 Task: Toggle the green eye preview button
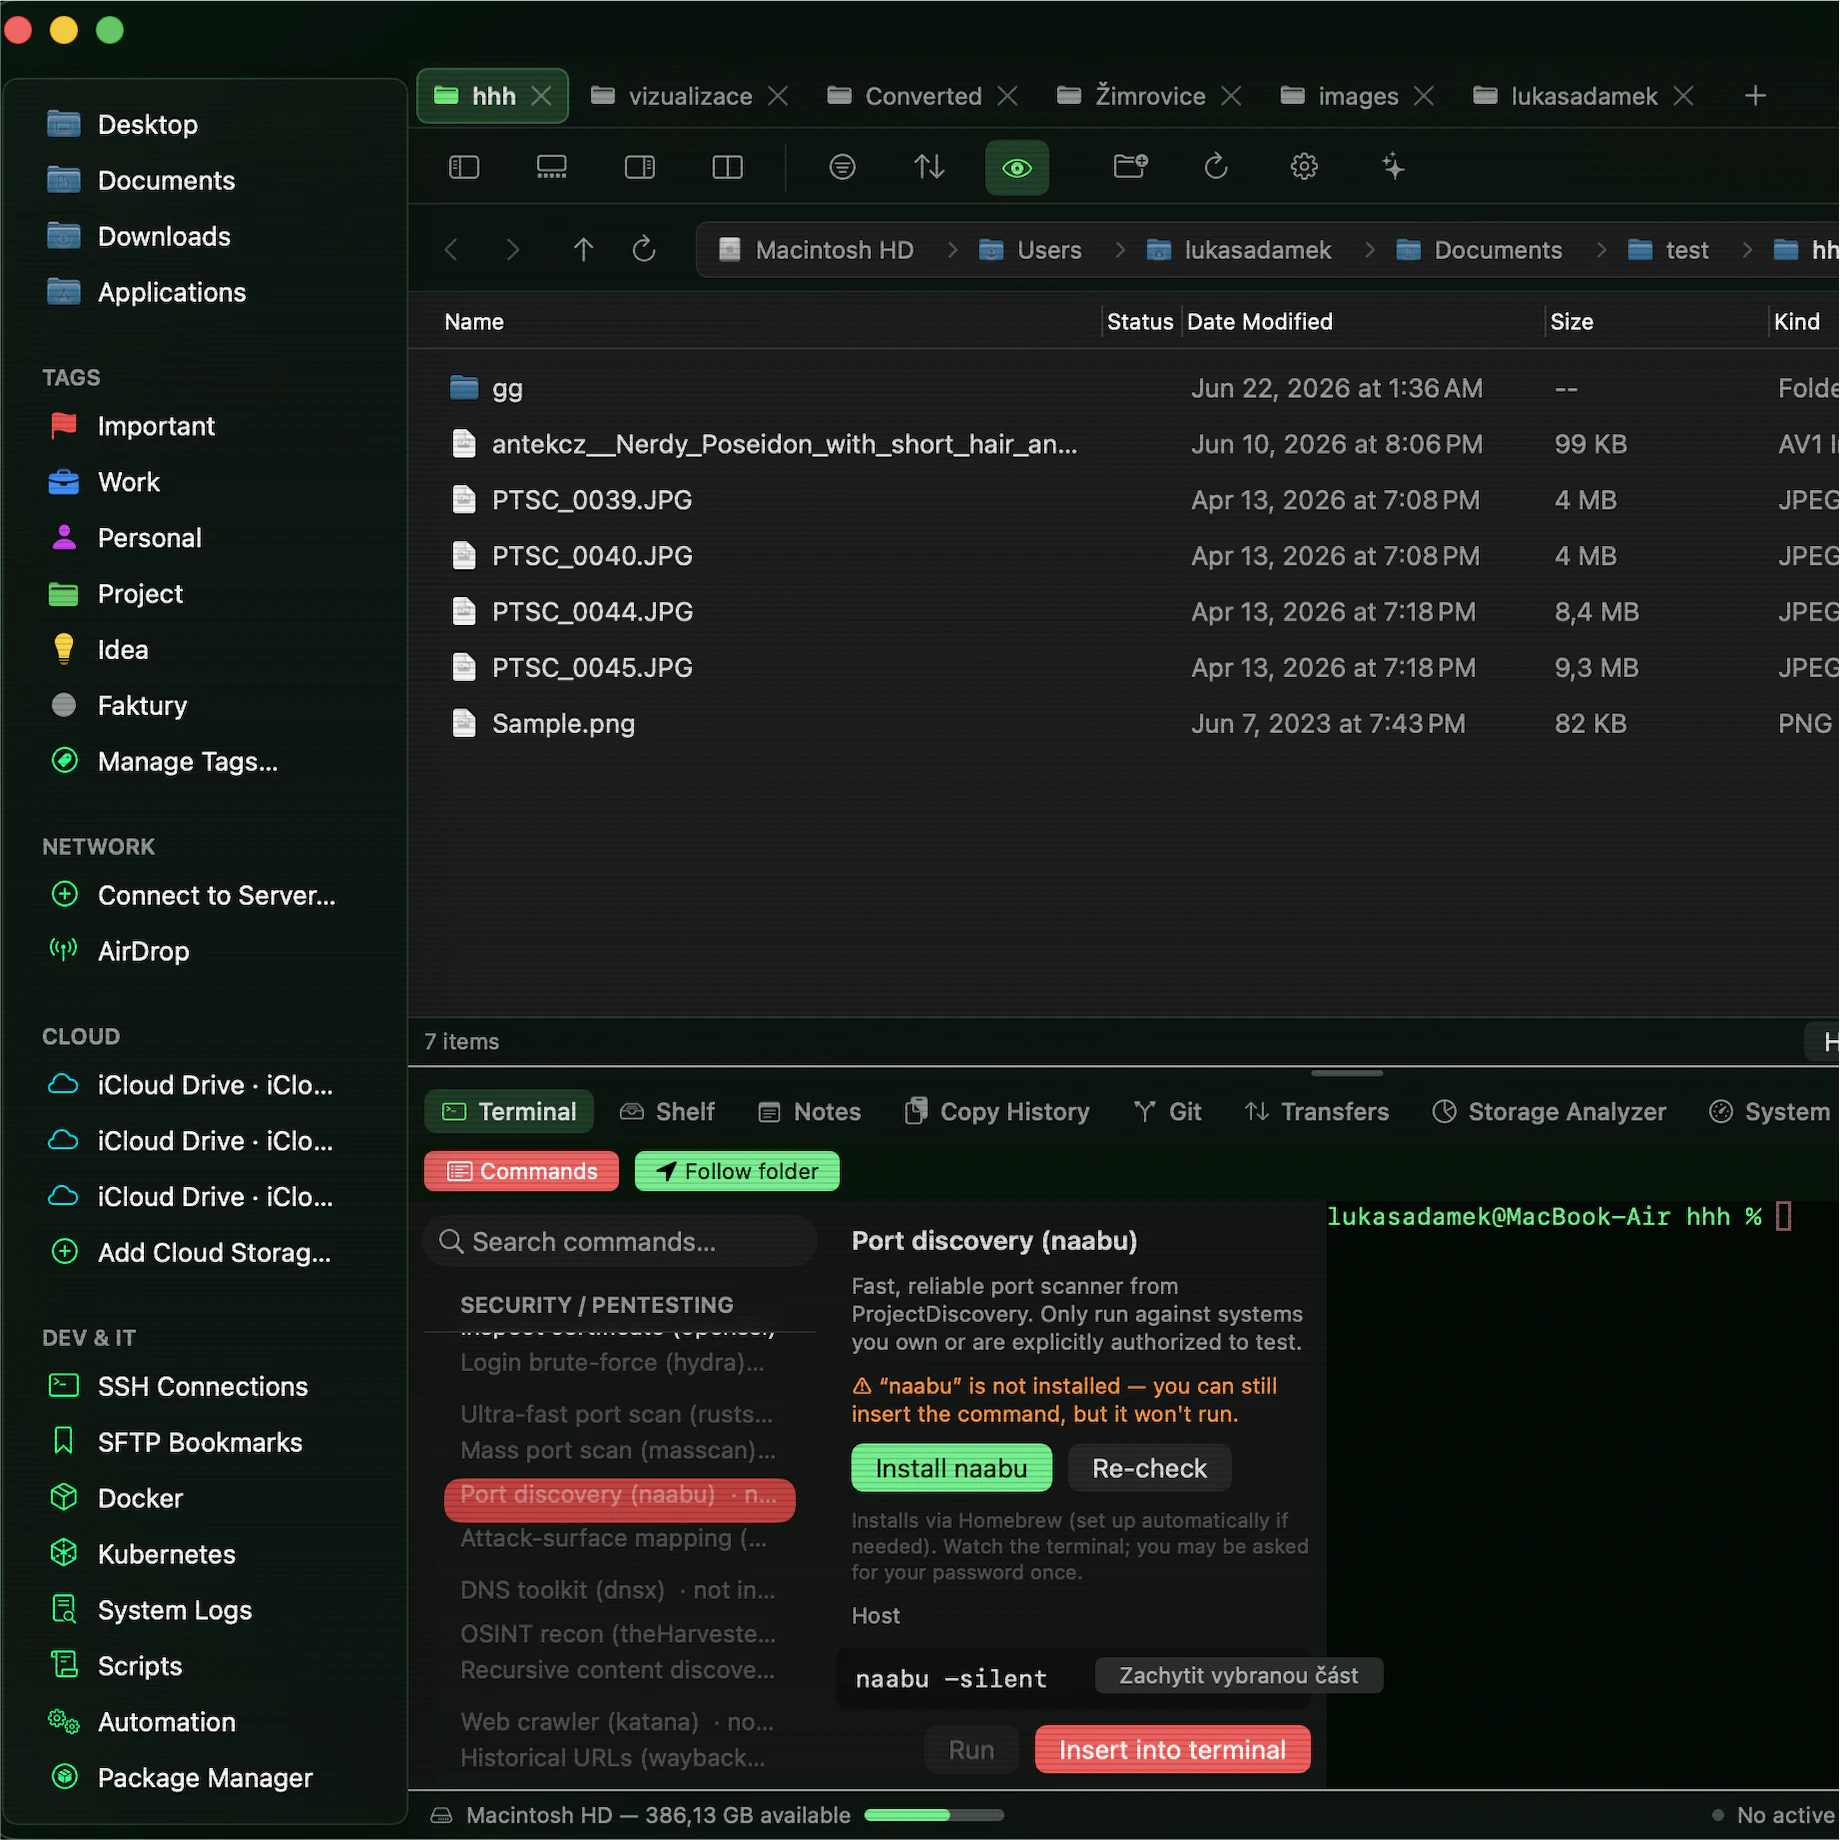(x=1017, y=167)
